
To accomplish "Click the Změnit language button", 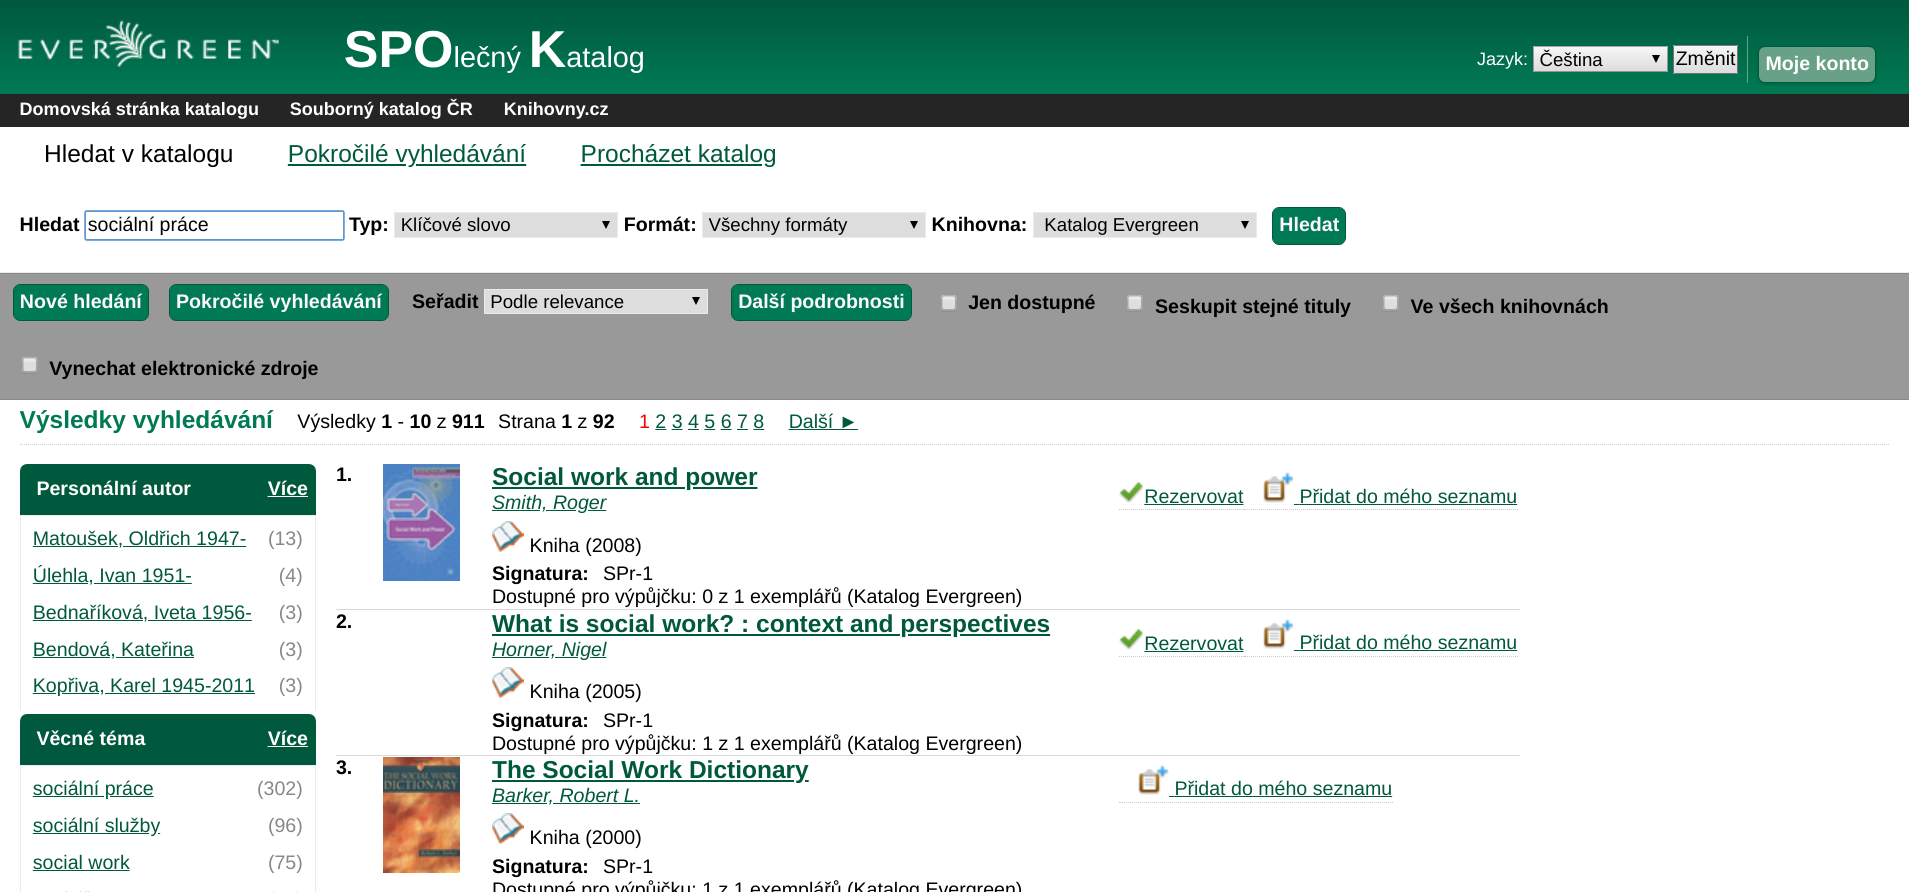I will pos(1705,59).
